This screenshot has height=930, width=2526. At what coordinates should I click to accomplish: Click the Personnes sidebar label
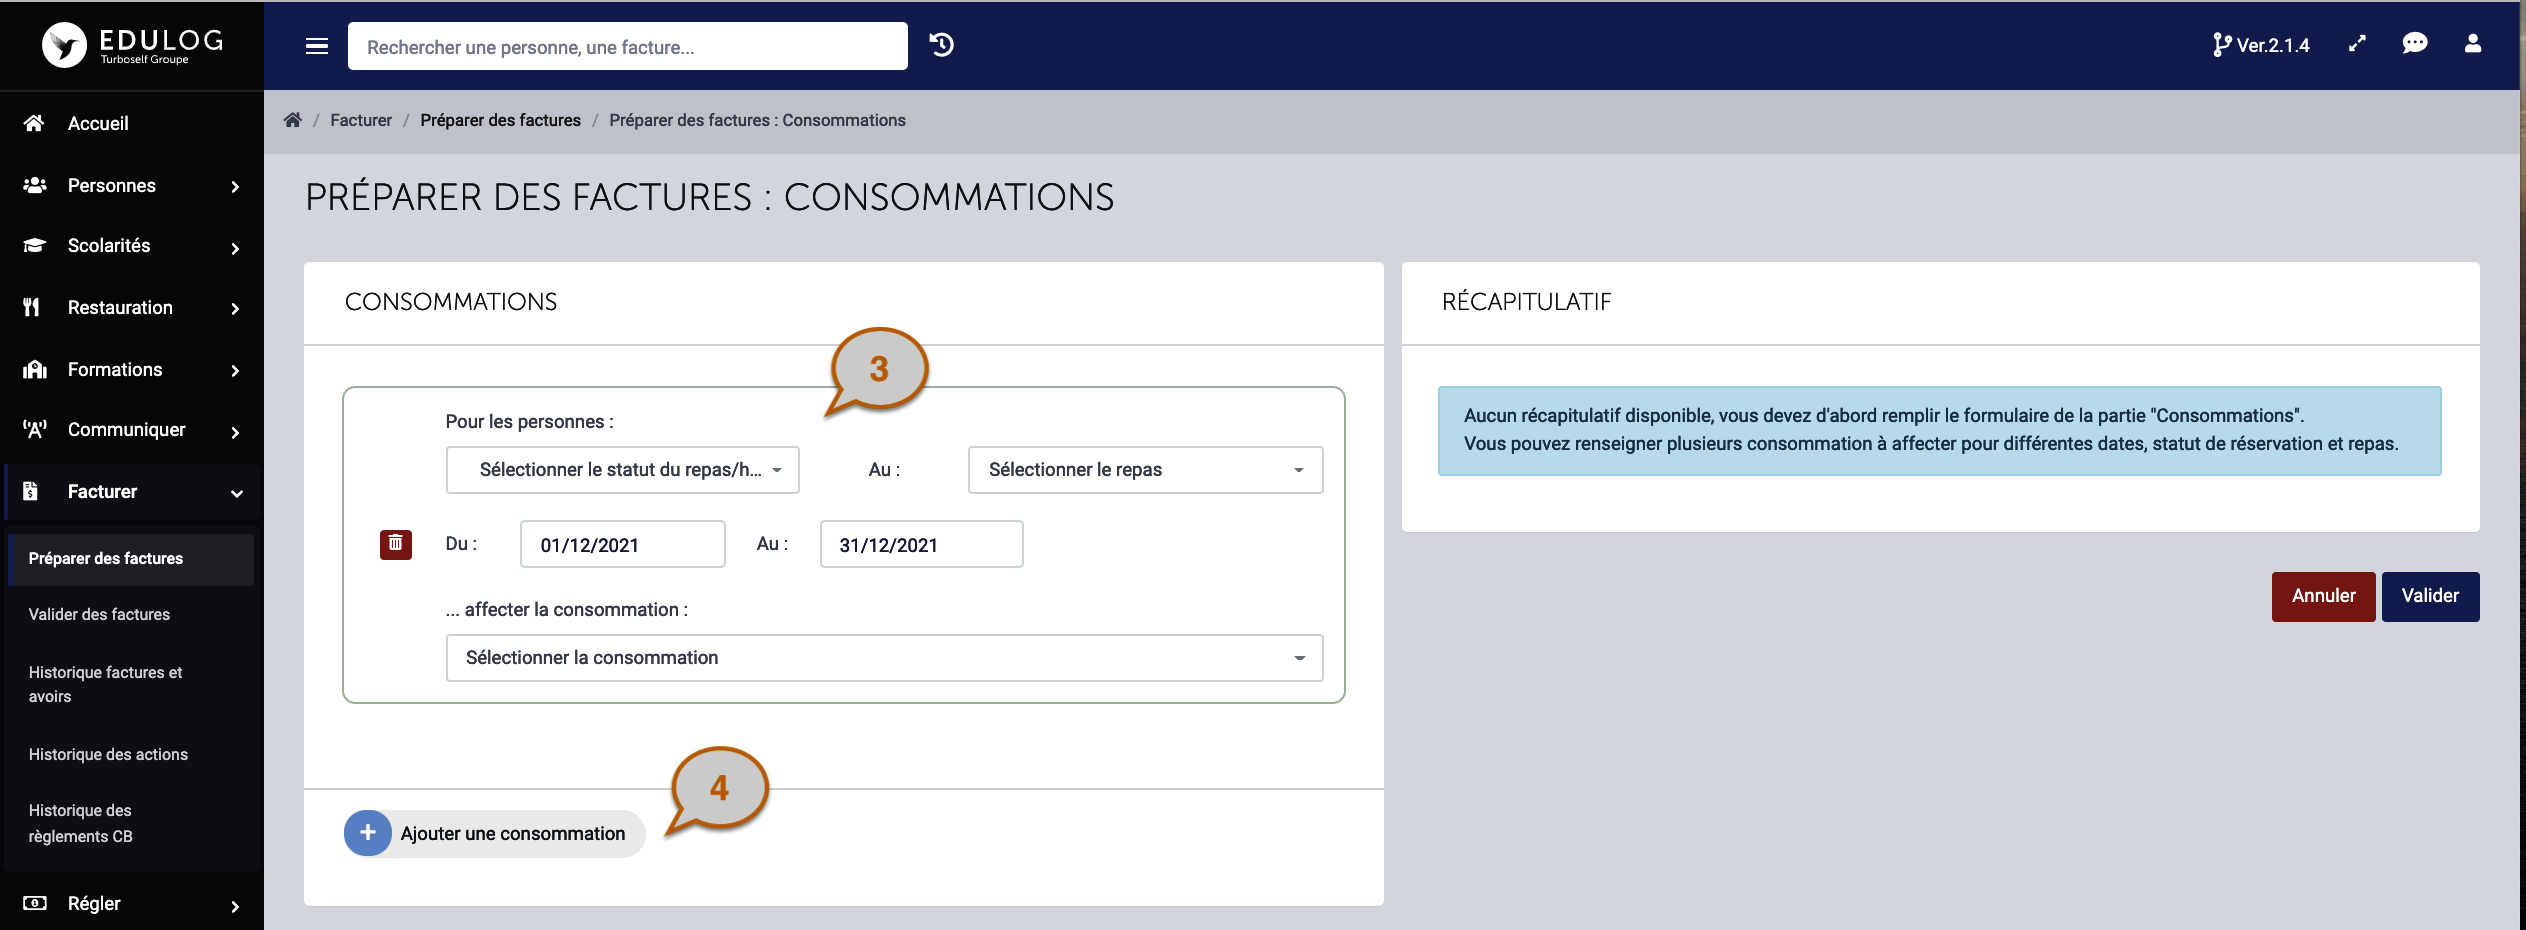112,185
